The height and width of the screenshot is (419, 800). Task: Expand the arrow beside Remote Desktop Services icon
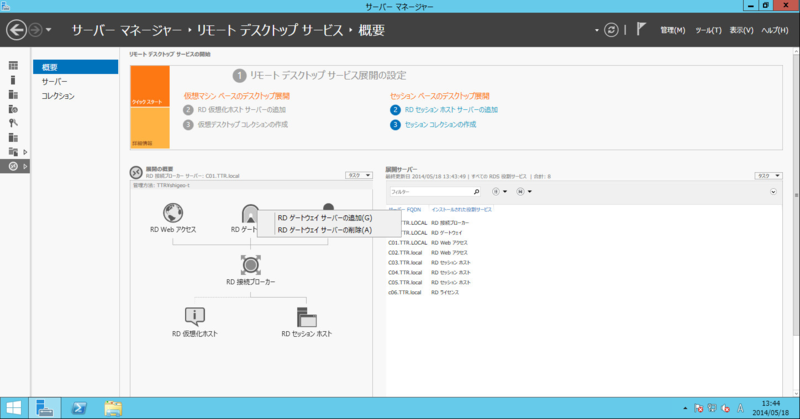[25, 166]
